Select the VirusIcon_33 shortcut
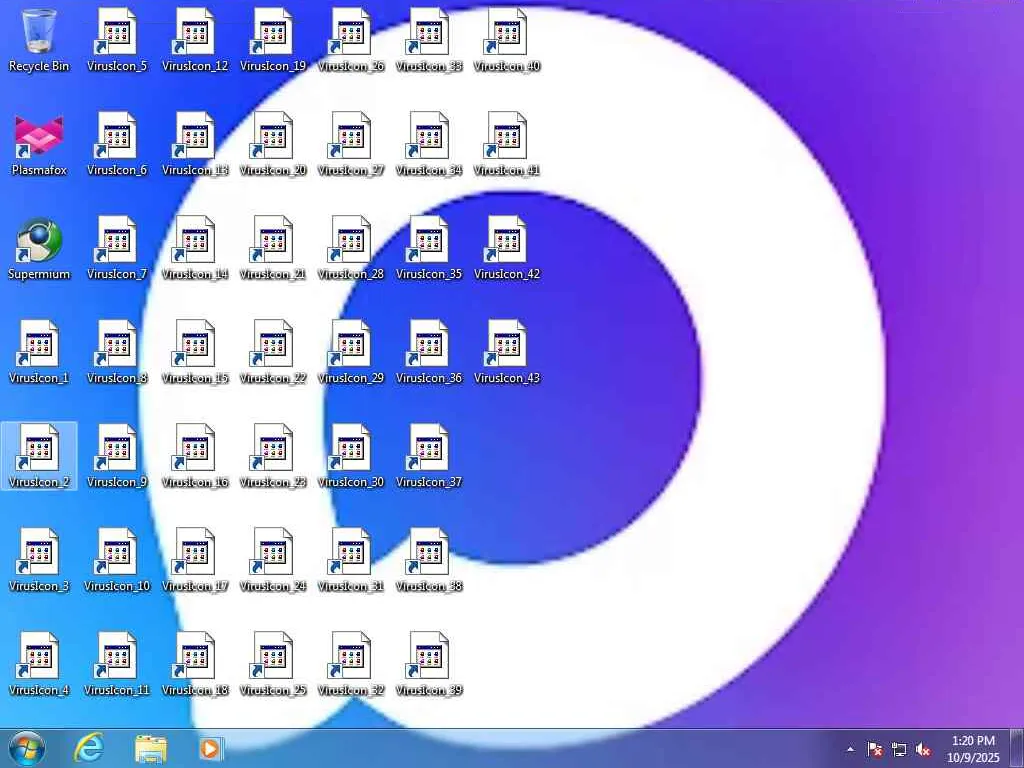The image size is (1024, 768). click(x=429, y=40)
